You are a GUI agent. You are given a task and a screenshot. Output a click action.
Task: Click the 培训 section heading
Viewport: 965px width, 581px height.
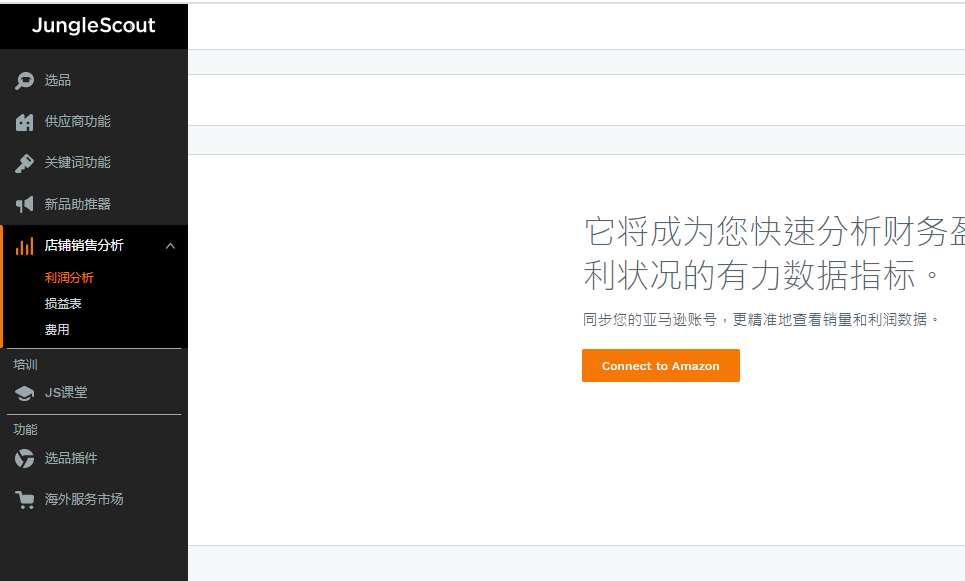click(25, 364)
